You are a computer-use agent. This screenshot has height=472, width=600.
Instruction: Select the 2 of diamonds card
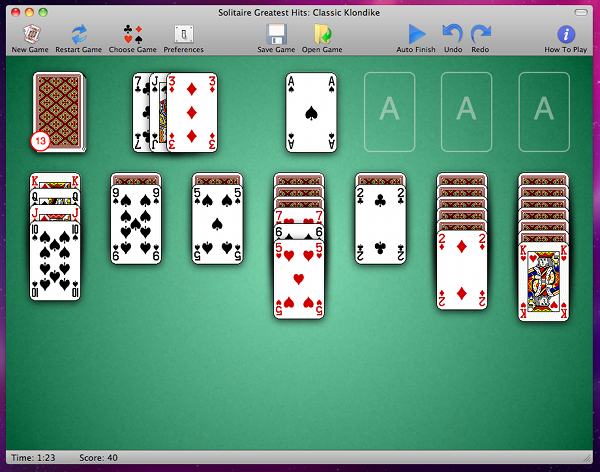tap(462, 270)
